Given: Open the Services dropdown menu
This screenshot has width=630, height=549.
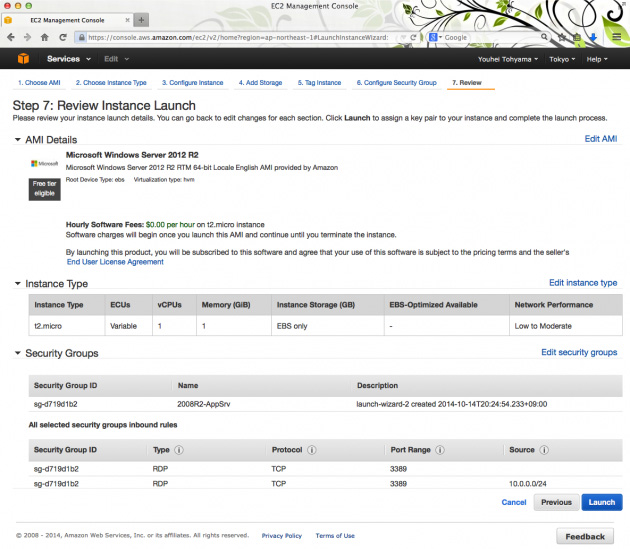Looking at the screenshot, I should click(x=69, y=59).
